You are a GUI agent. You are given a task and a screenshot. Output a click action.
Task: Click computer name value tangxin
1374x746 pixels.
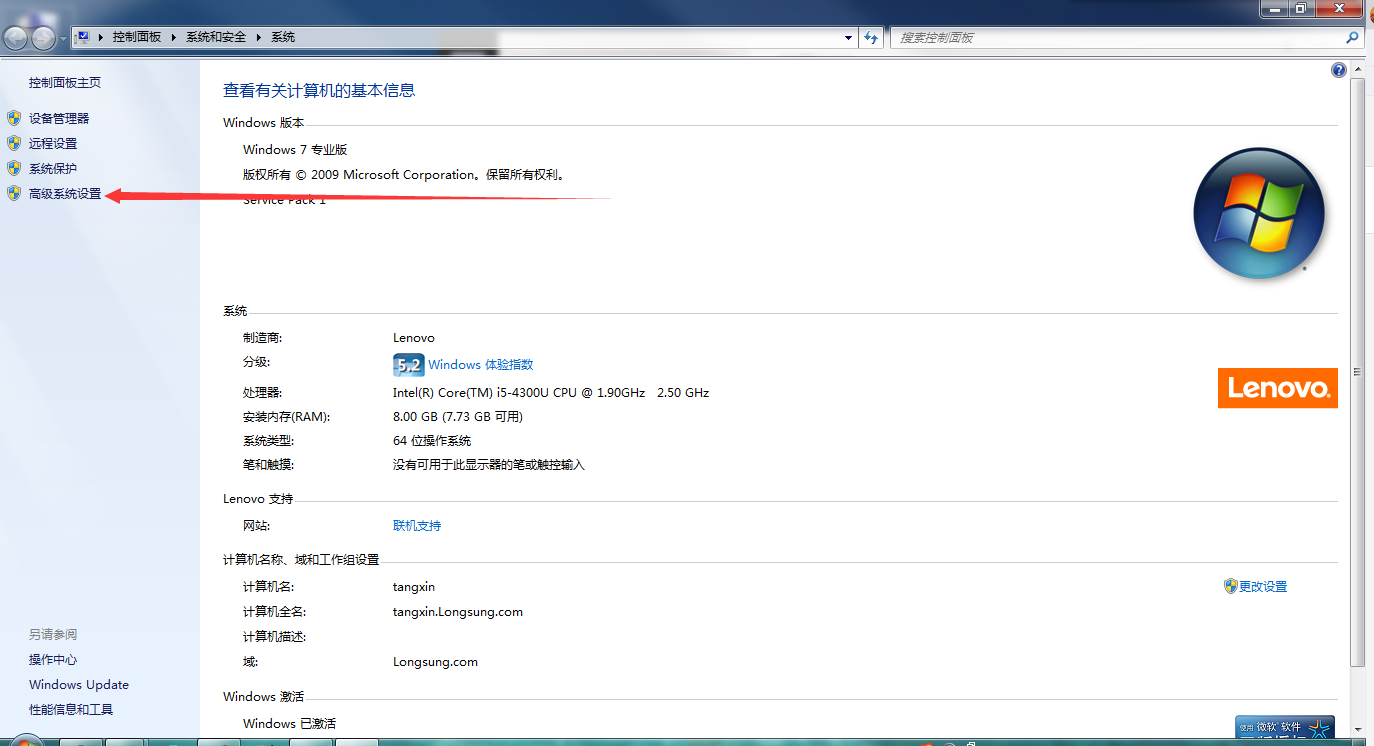[x=414, y=587]
